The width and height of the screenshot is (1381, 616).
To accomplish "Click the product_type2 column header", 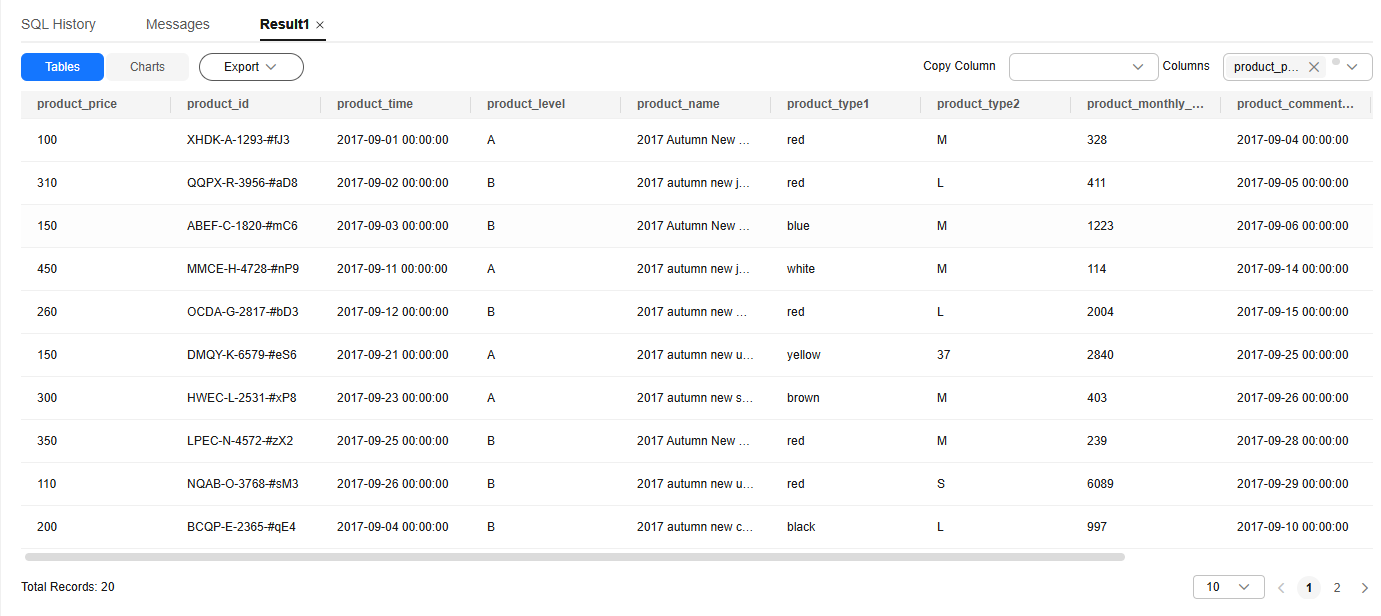I will point(978,104).
